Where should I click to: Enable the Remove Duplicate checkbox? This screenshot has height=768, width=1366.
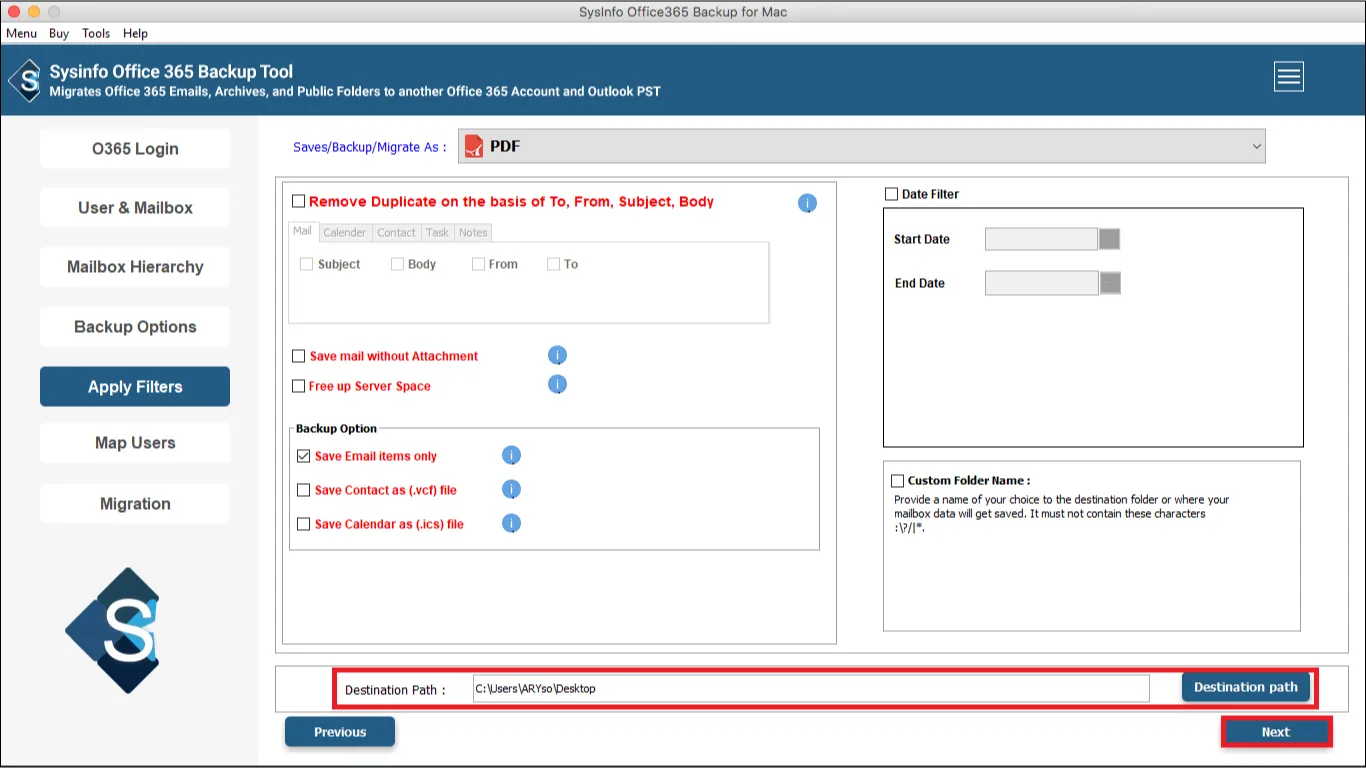point(298,201)
